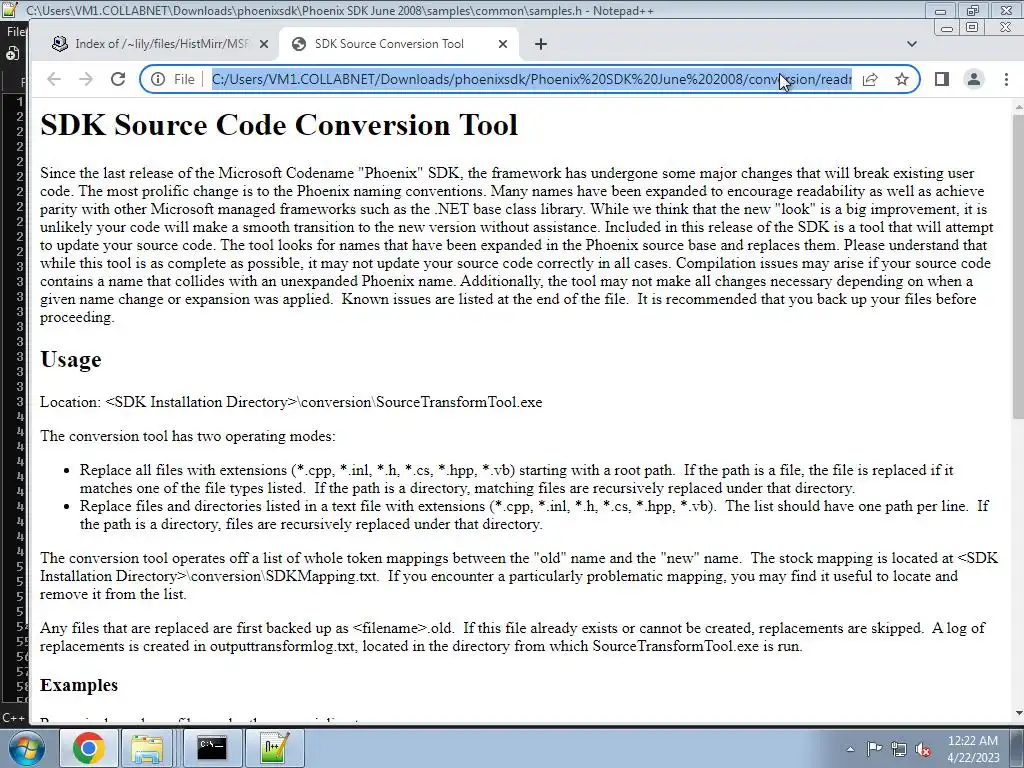Open the clock showing 12:22 AM
1024x768 pixels.
coord(973,749)
